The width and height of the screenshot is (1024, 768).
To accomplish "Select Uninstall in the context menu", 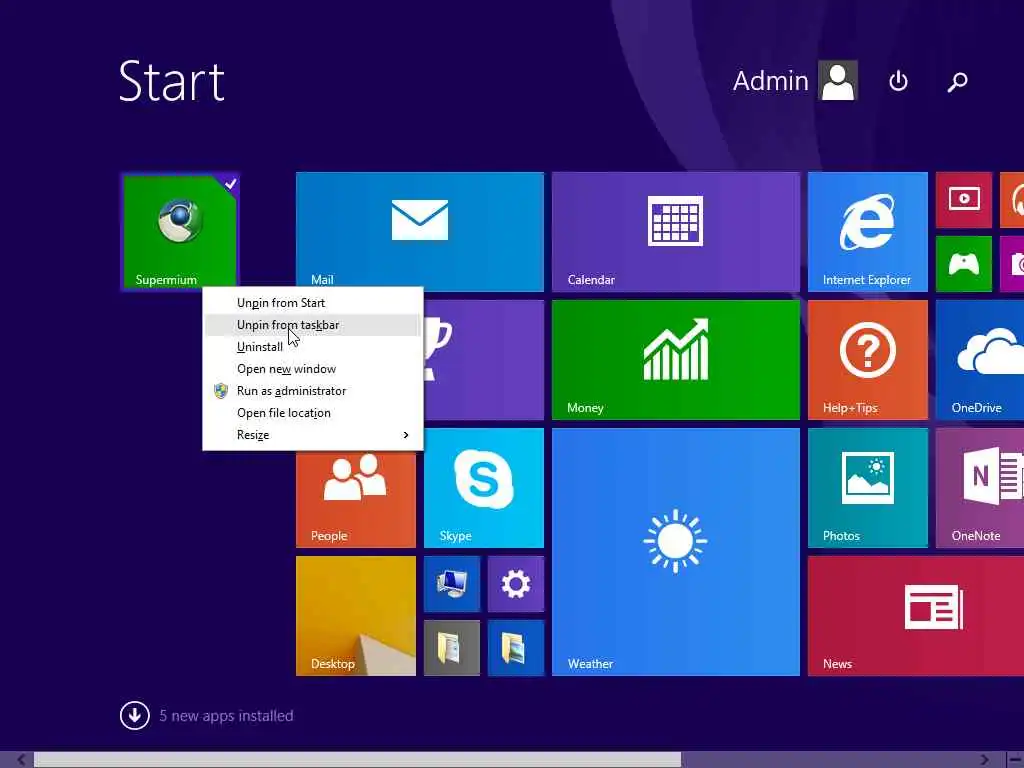I will [x=312, y=347].
